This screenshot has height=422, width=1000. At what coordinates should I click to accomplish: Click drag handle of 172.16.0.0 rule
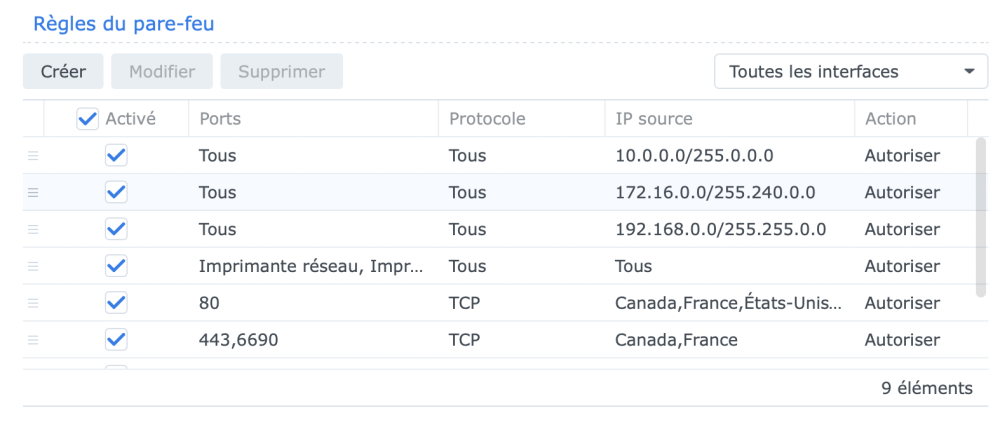[x=33, y=193]
